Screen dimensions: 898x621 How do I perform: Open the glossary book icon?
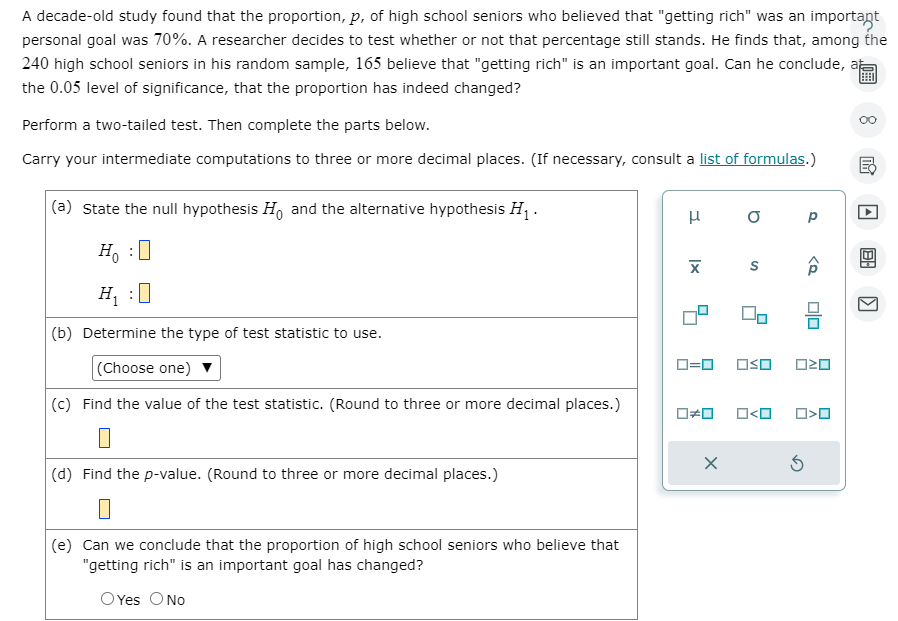pyautogui.click(x=867, y=259)
